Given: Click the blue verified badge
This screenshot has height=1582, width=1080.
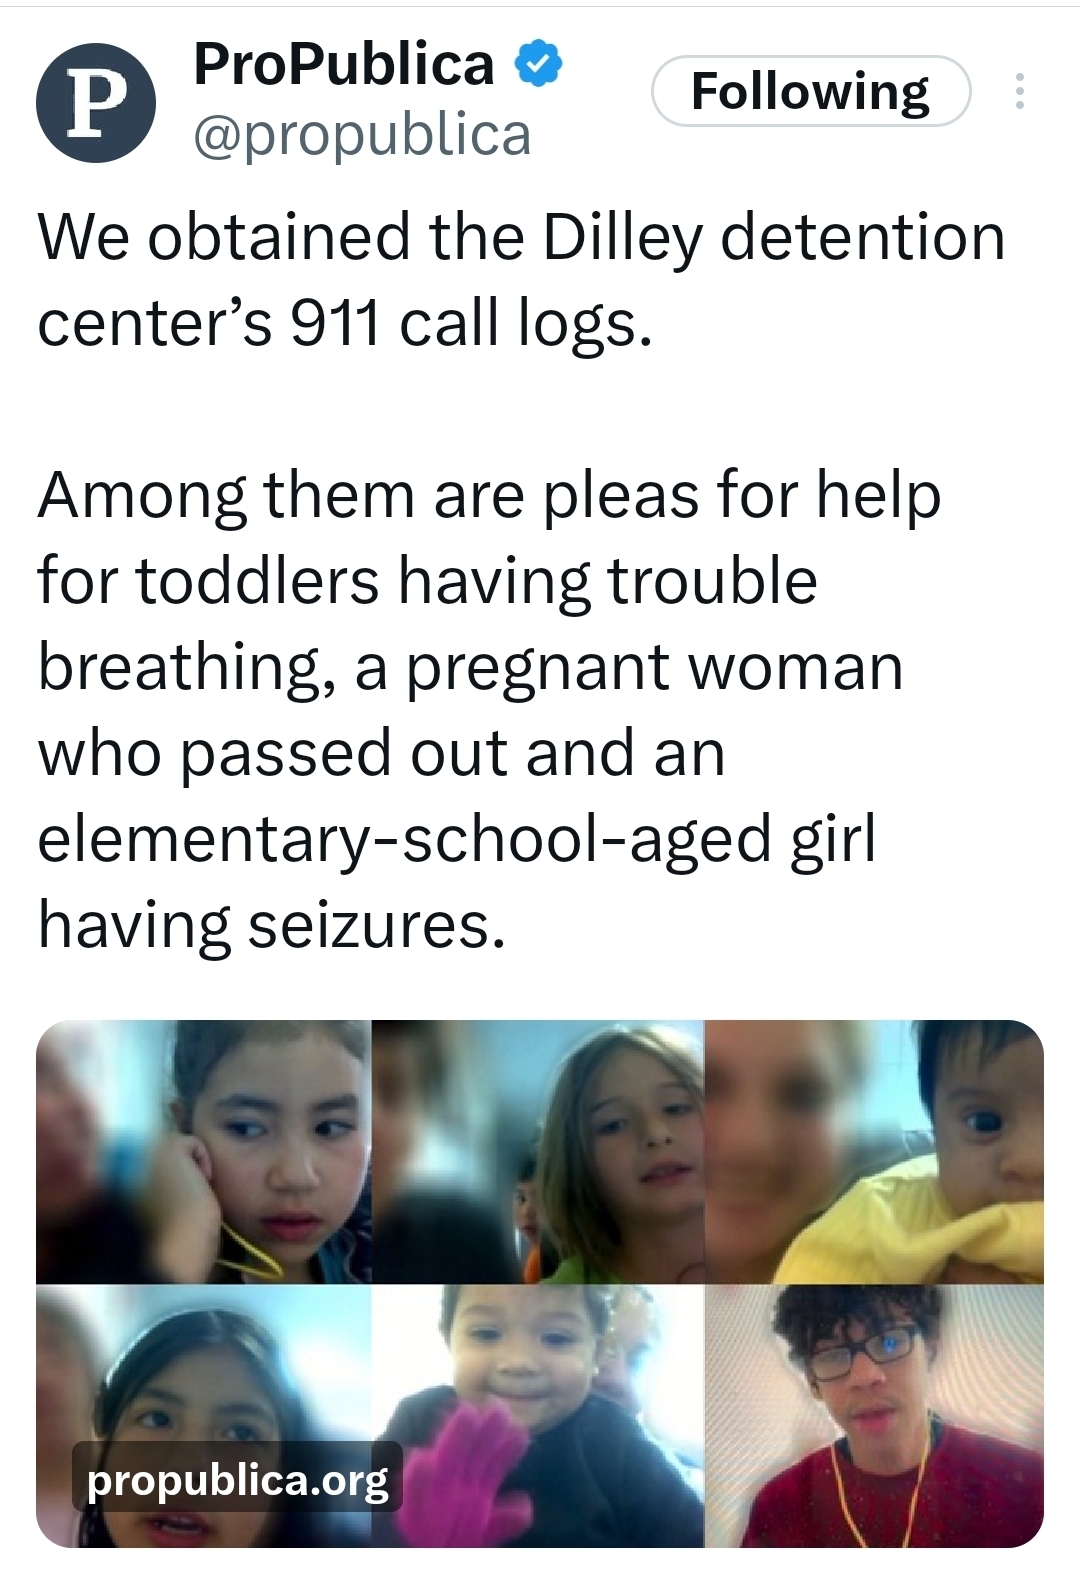Looking at the screenshot, I should (x=539, y=65).
